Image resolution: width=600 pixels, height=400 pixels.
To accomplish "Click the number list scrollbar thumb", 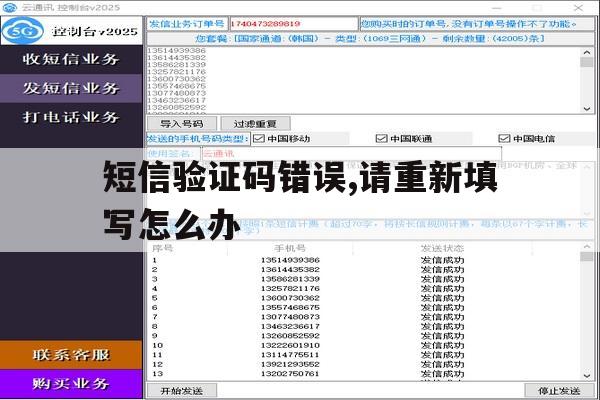I will tap(587, 62).
